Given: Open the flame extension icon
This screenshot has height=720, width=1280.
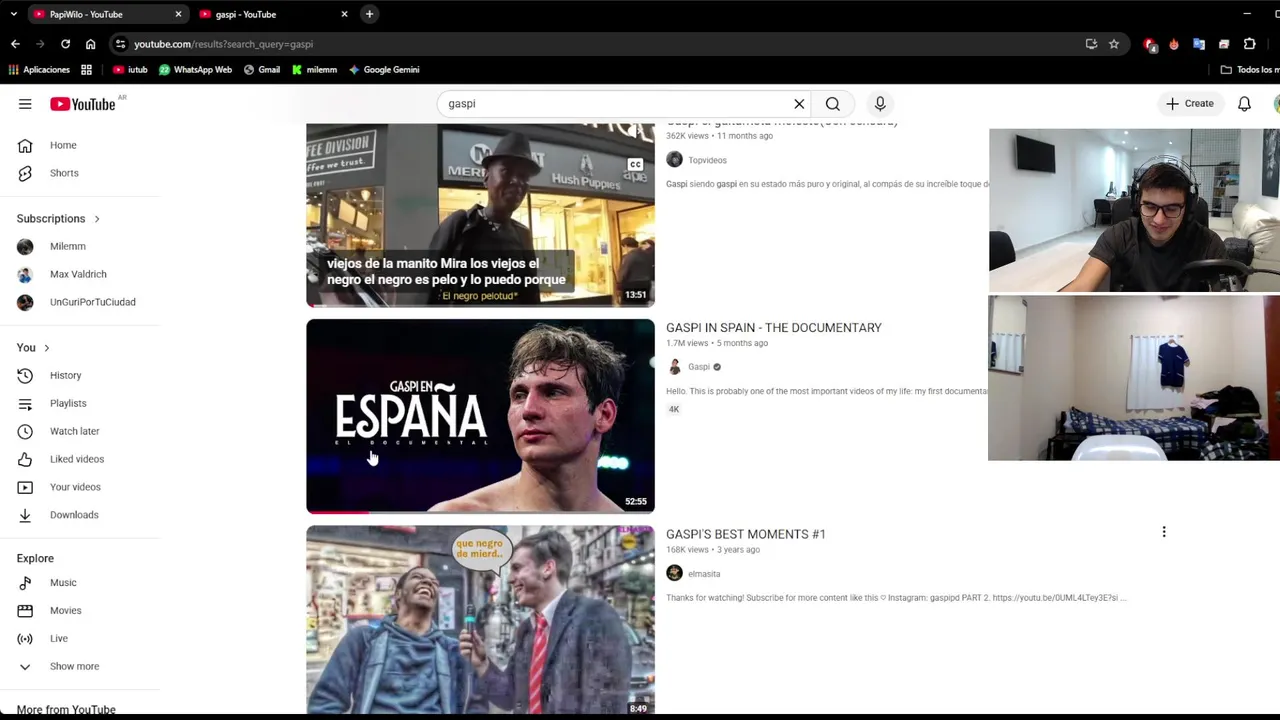Looking at the screenshot, I should [1174, 44].
